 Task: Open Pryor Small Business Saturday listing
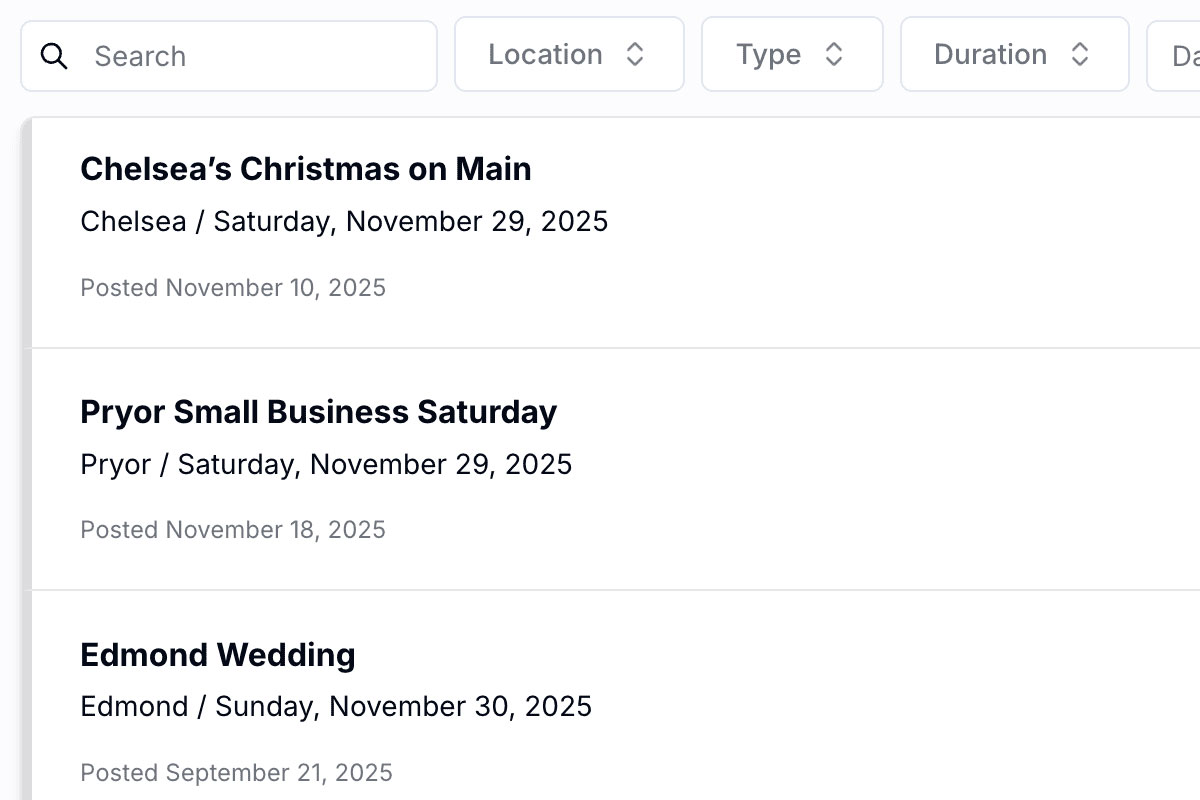click(318, 412)
